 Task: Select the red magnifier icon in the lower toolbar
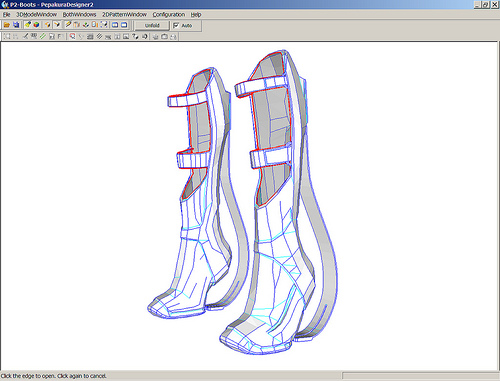[x=72, y=36]
